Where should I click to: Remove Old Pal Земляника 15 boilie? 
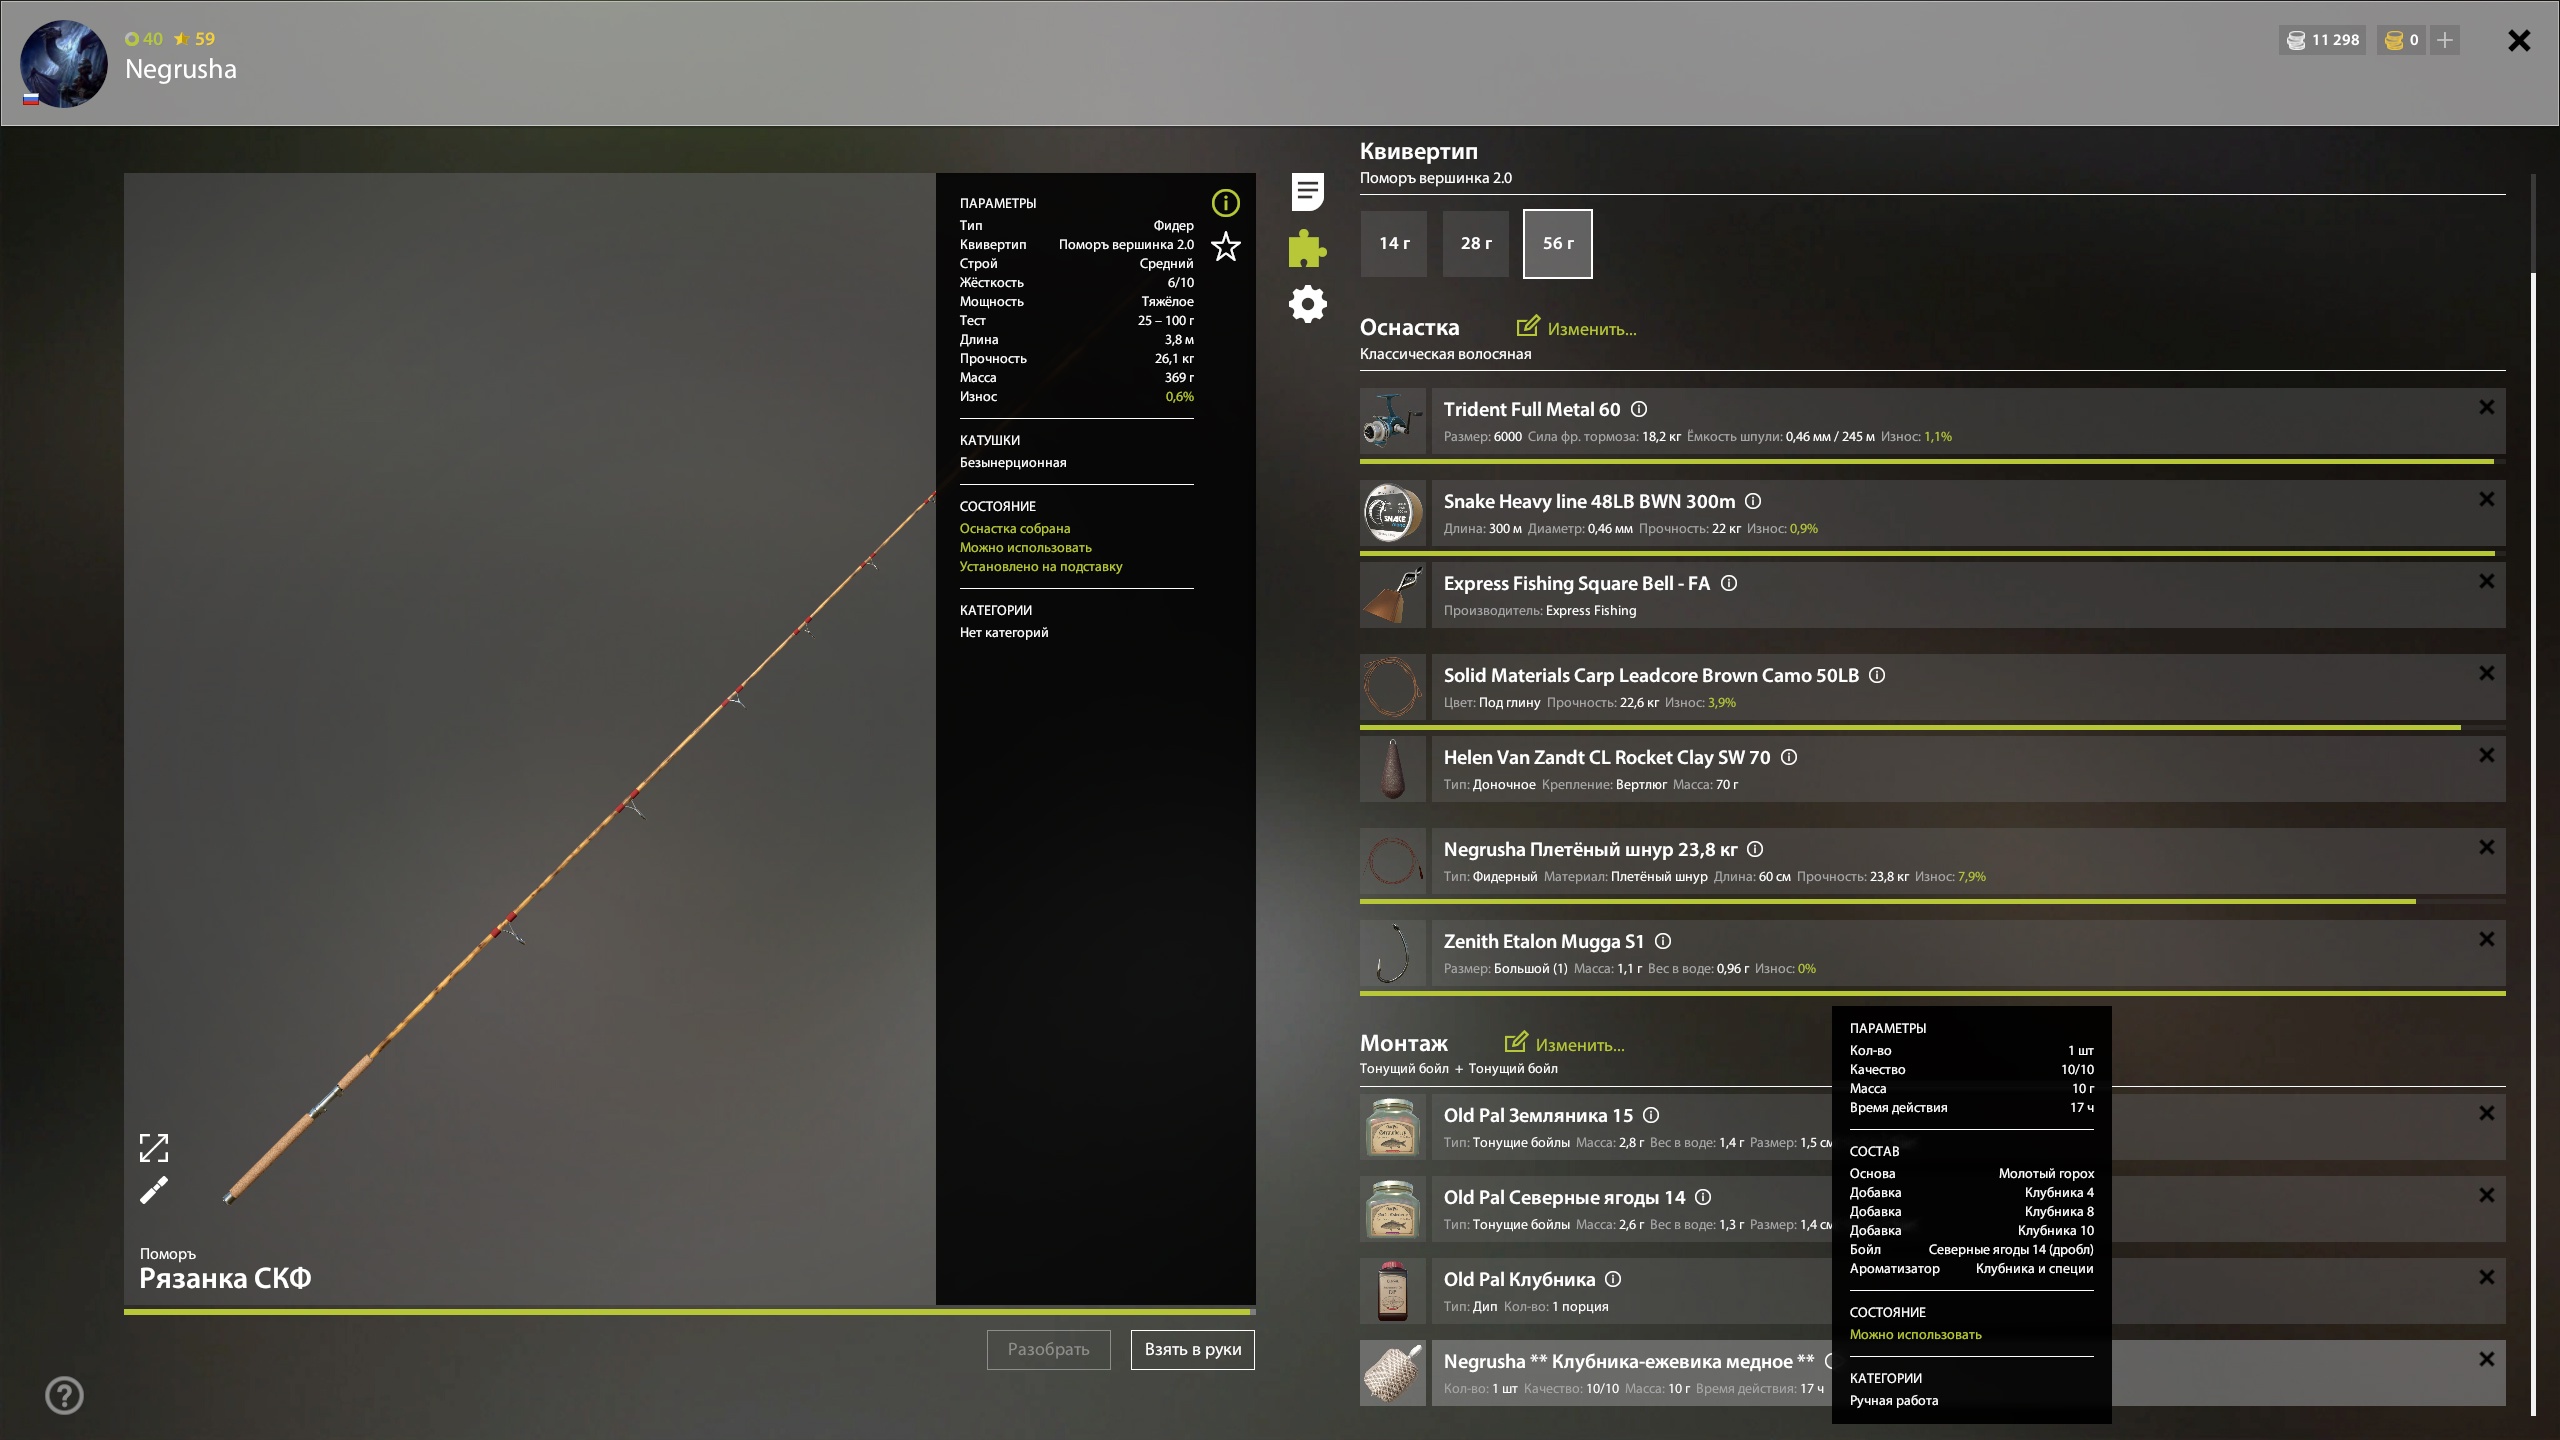point(2486,1113)
